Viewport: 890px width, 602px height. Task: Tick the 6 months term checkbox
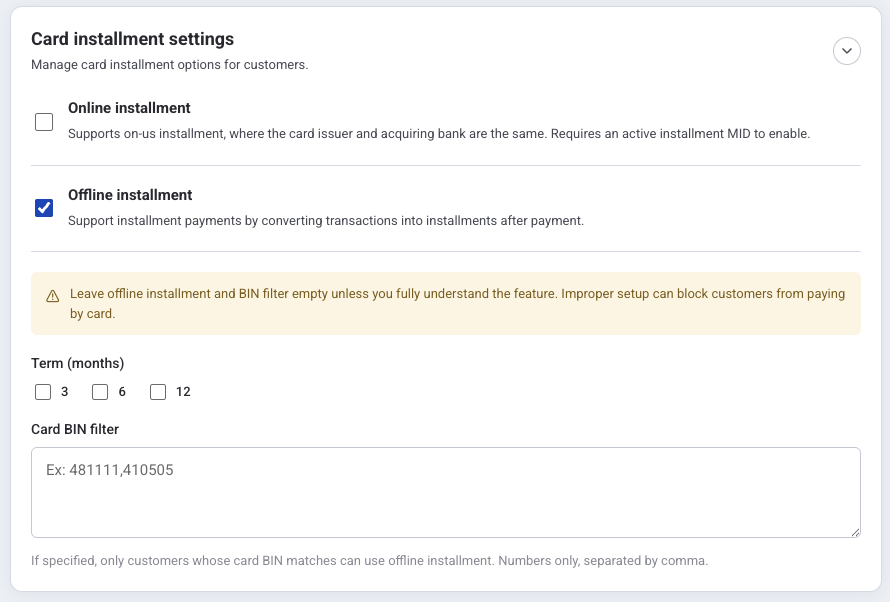[100, 392]
